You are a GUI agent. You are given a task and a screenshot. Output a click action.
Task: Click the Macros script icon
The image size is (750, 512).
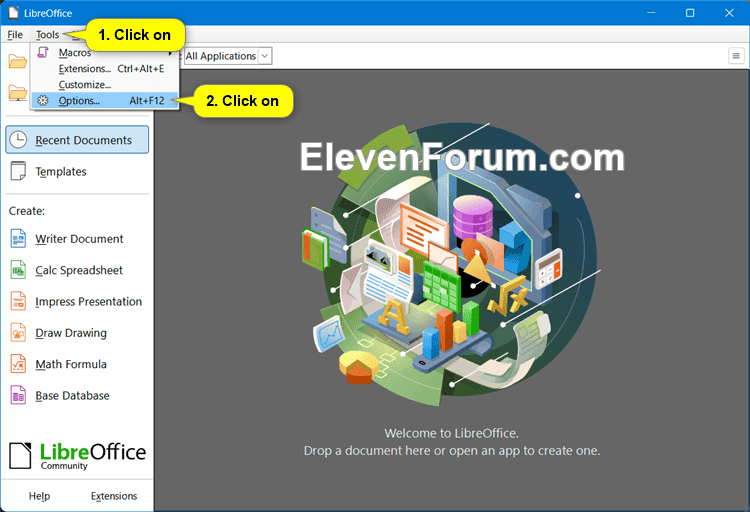[43, 52]
